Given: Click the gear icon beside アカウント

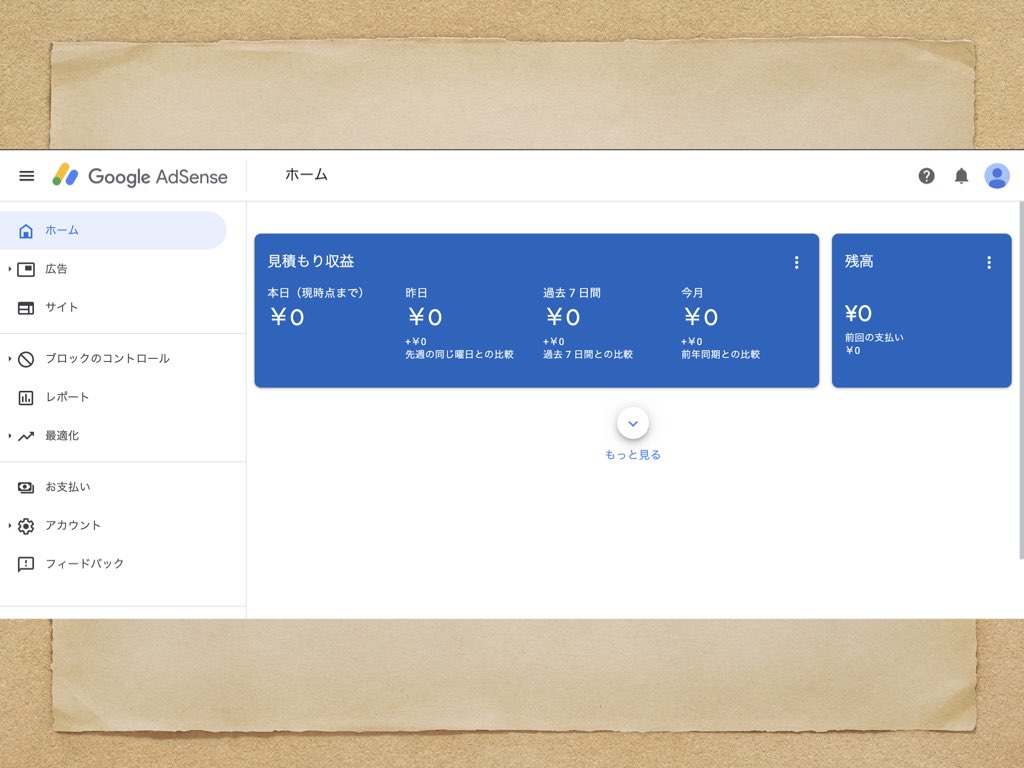Looking at the screenshot, I should (25, 526).
